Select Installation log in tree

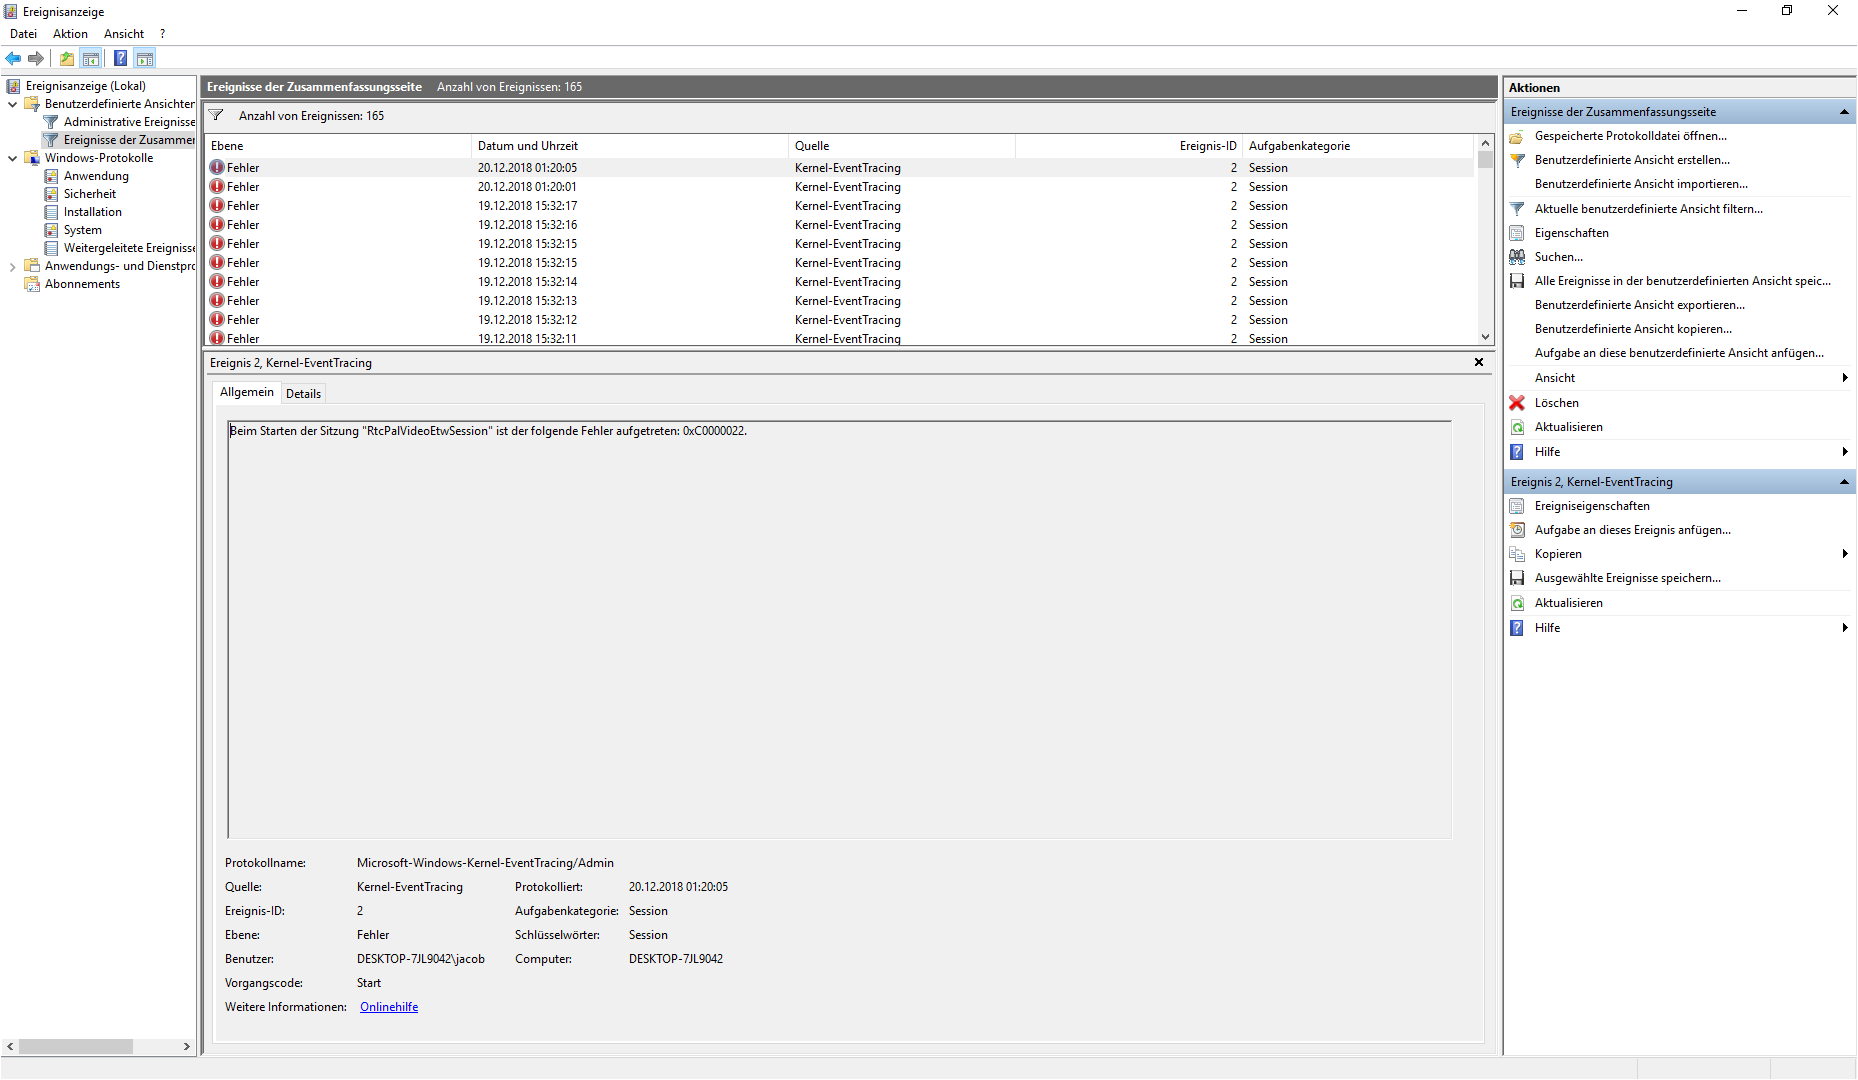pos(93,212)
